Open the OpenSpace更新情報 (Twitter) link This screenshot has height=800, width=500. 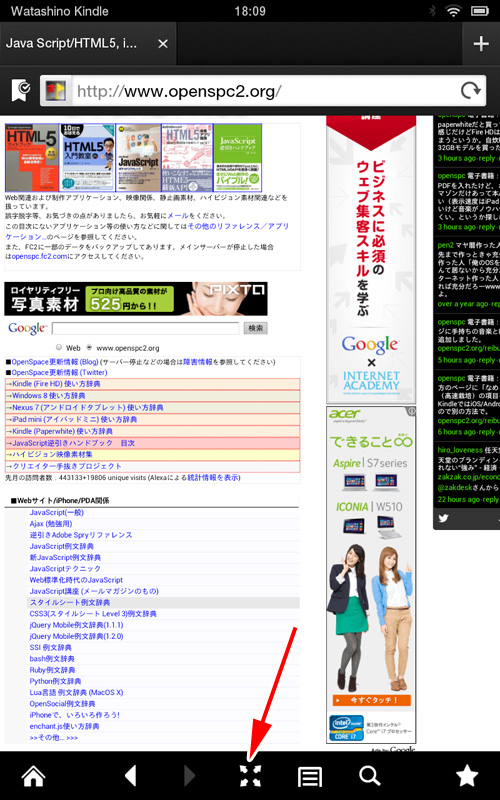pyautogui.click(x=59, y=372)
